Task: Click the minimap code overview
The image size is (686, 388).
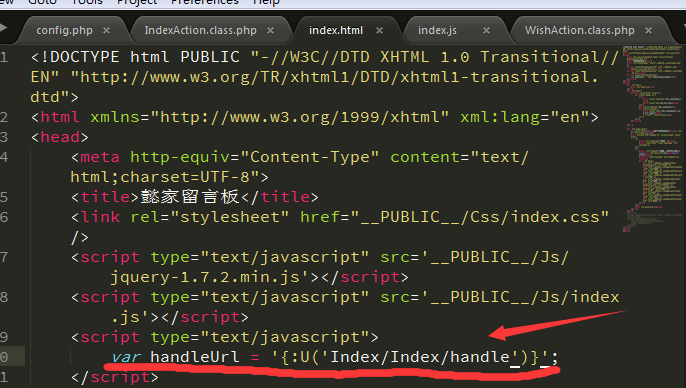Action: [x=654, y=138]
